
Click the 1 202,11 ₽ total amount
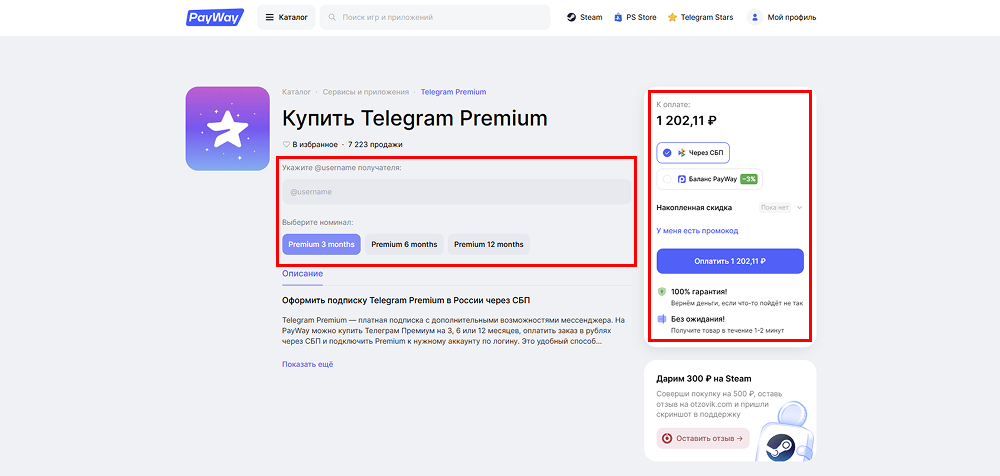[x=687, y=120]
